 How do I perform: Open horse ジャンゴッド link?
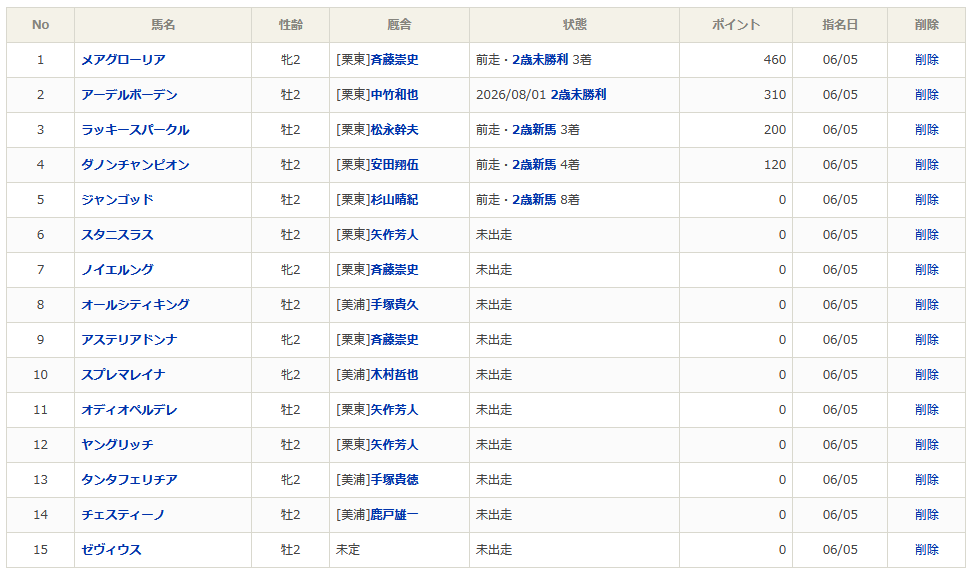(117, 199)
